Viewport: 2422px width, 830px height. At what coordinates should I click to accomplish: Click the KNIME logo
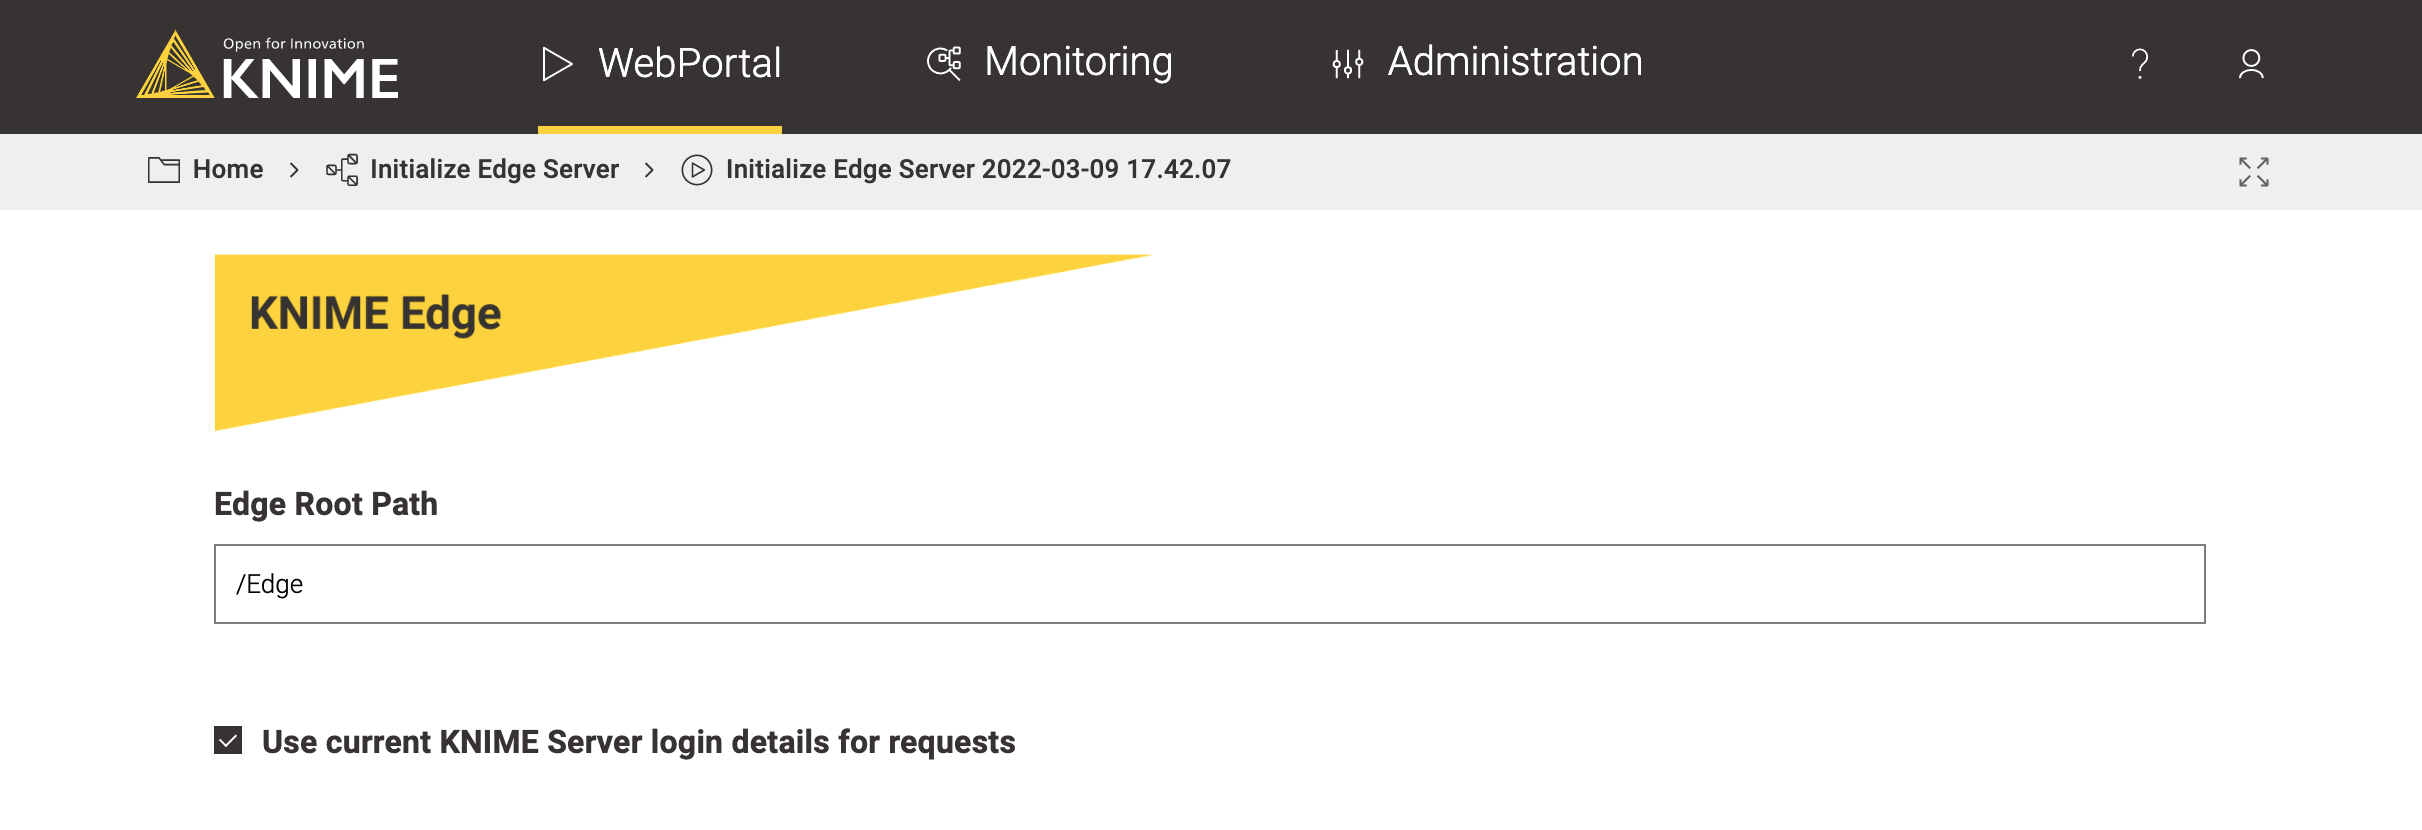[x=268, y=65]
